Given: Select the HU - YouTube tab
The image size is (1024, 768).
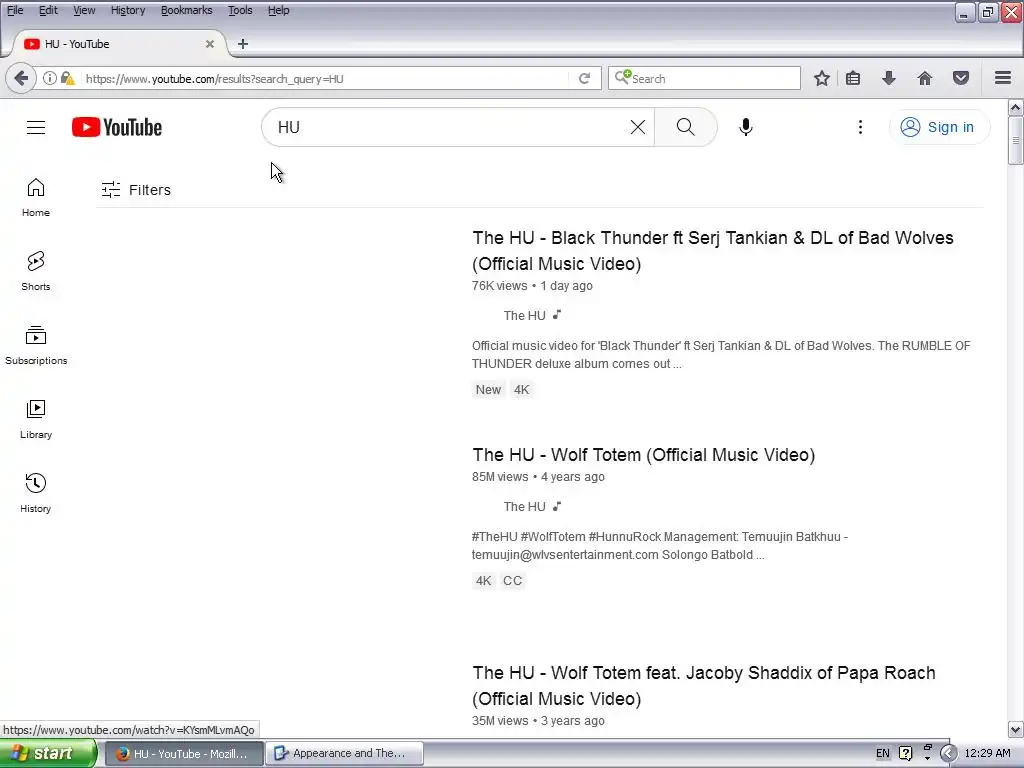Looking at the screenshot, I should (118, 44).
